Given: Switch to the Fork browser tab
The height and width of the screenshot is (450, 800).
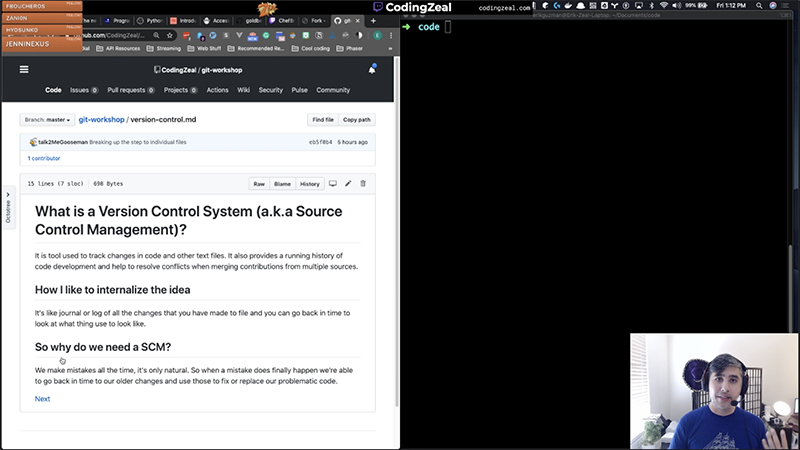Looking at the screenshot, I should 314,21.
